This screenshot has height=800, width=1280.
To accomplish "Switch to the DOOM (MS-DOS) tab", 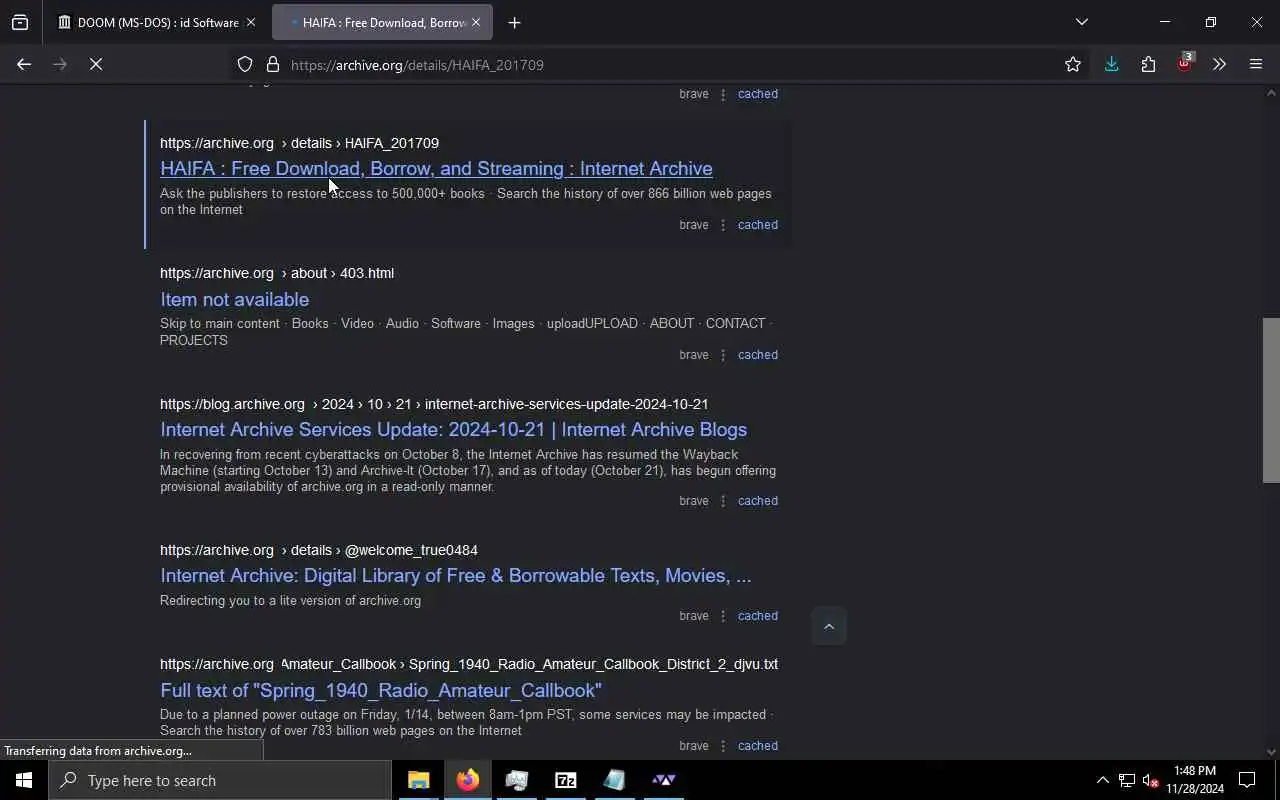I will pyautogui.click(x=156, y=22).
